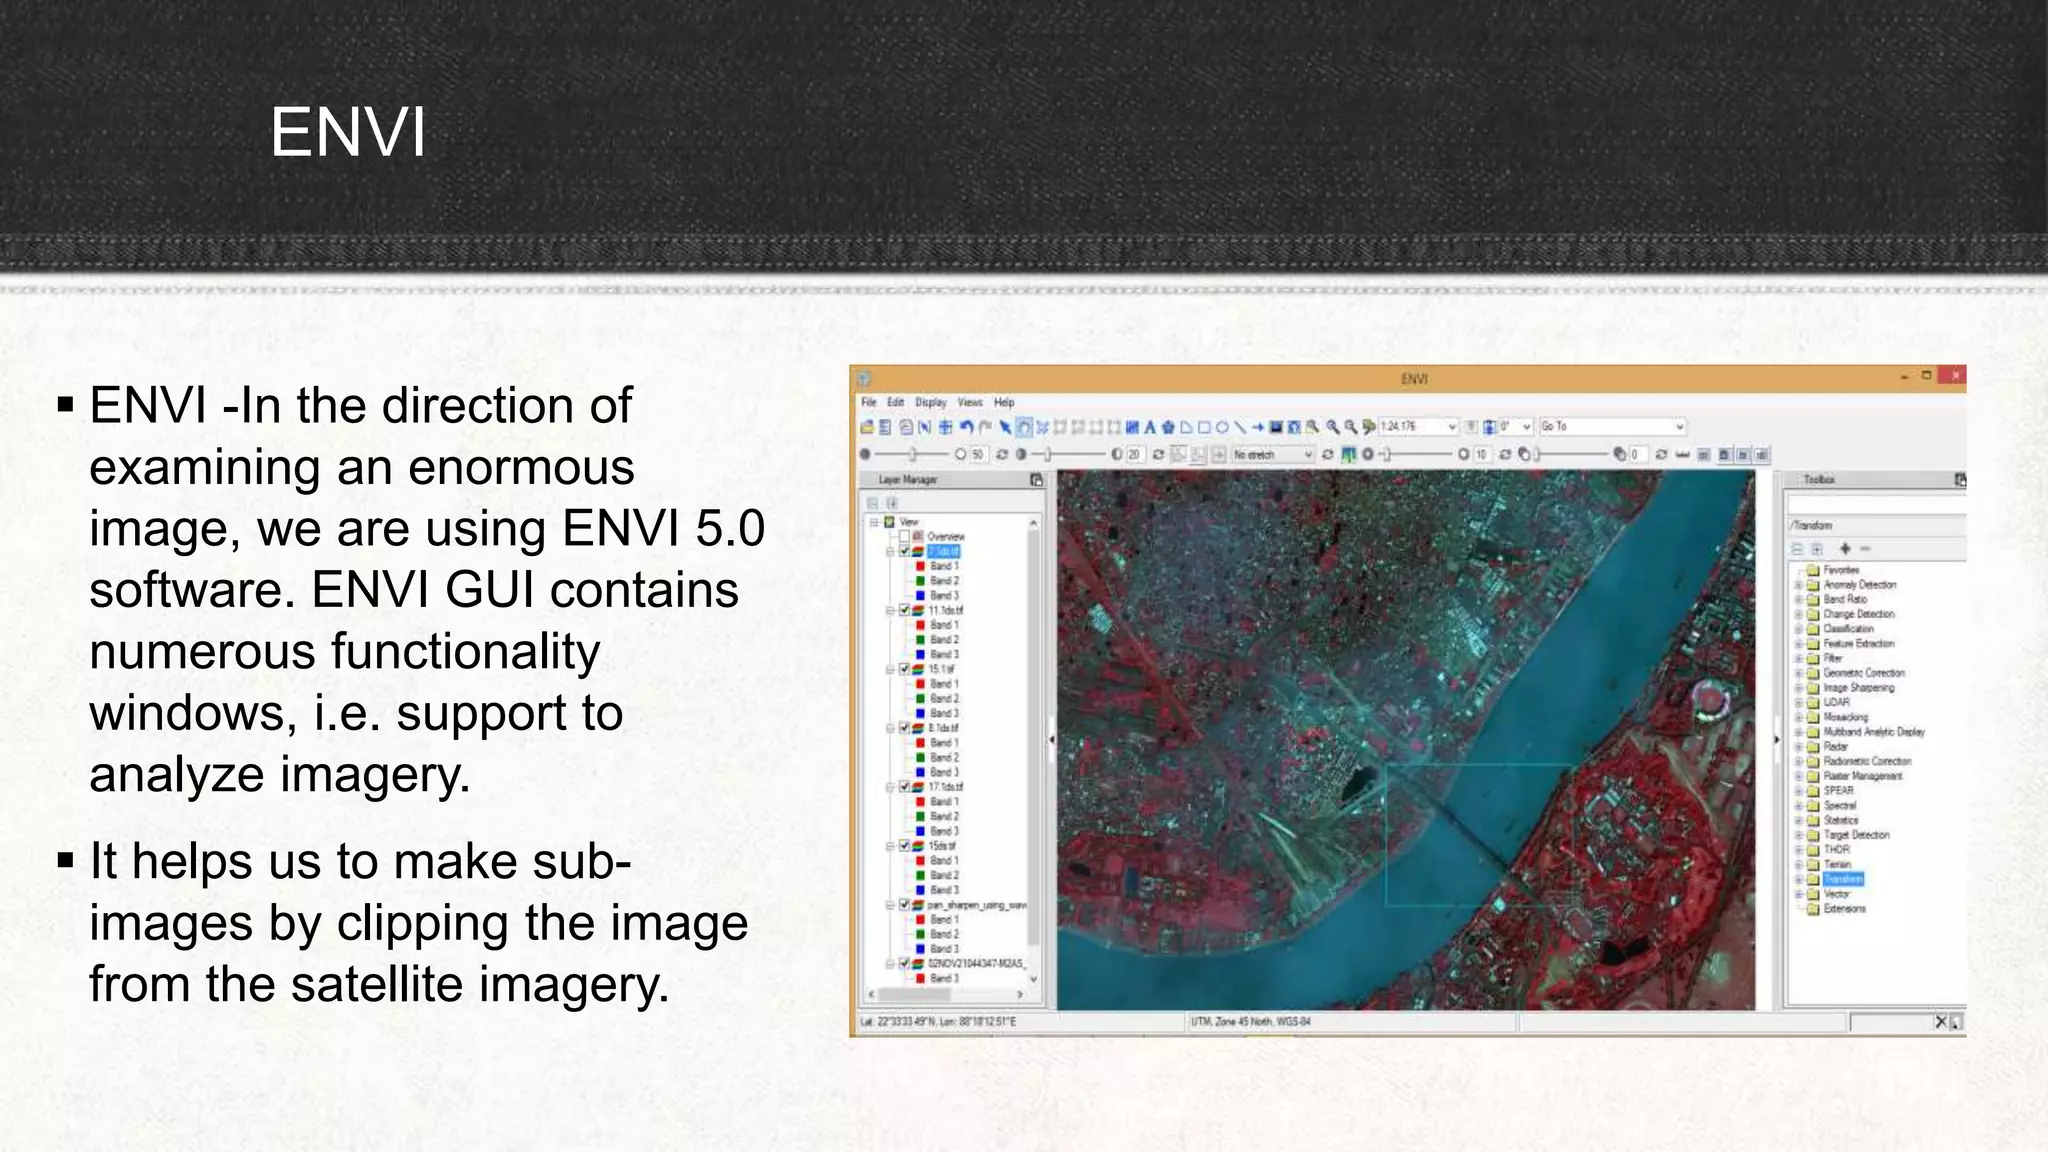Select the text annotation 'A' tool
The width and height of the screenshot is (2048, 1152).
[x=1150, y=427]
